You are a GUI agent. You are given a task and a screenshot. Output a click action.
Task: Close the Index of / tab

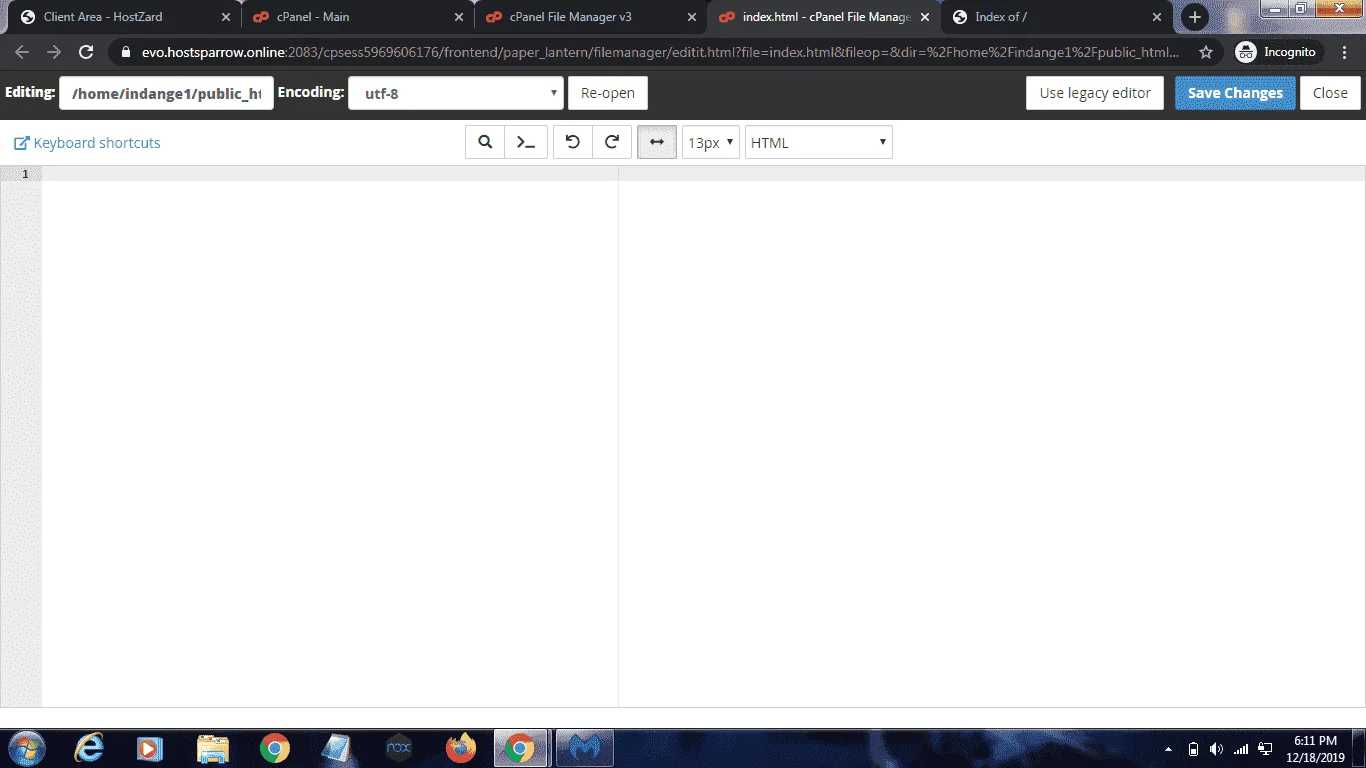(x=1157, y=17)
